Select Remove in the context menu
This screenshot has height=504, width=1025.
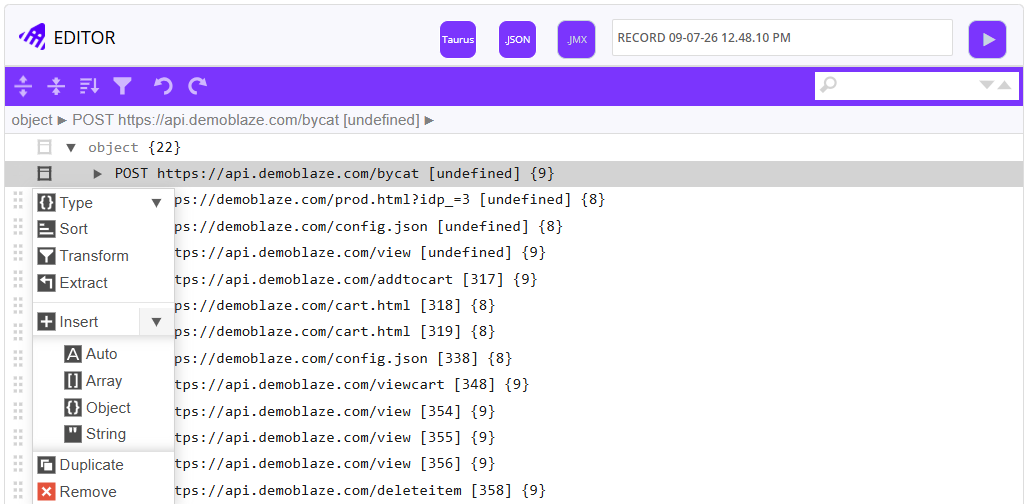click(103, 492)
